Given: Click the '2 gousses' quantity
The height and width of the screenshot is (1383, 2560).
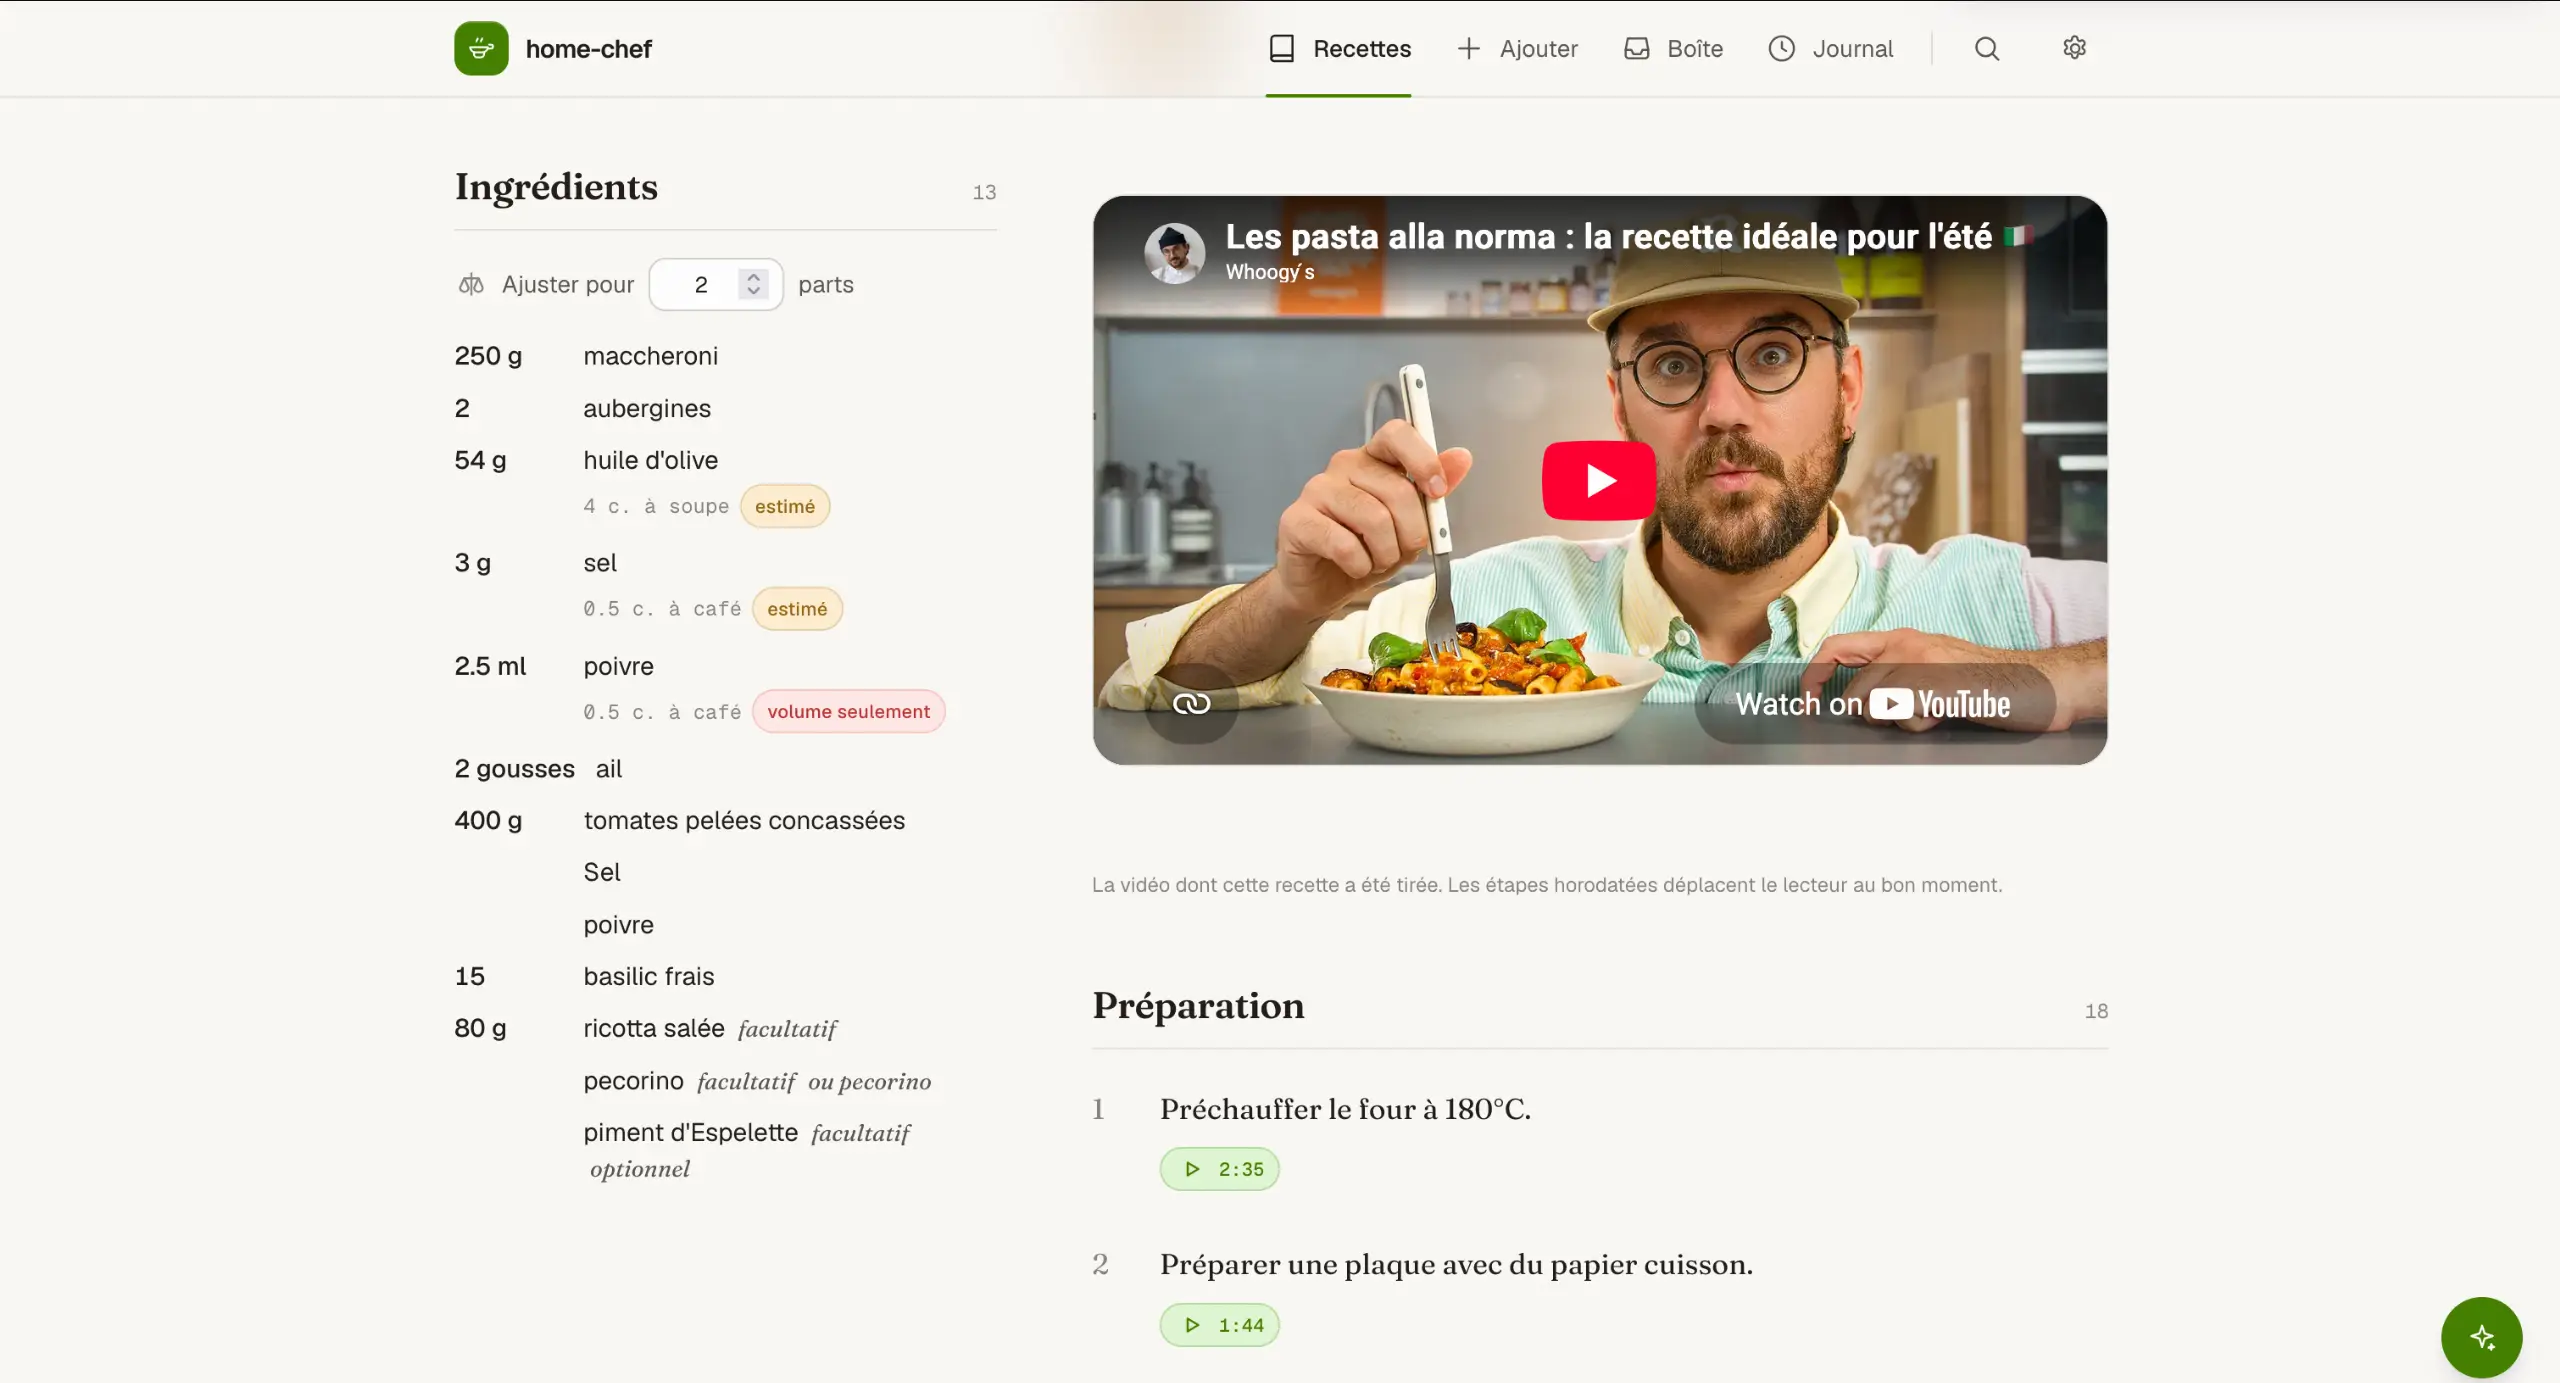Looking at the screenshot, I should coord(514,769).
